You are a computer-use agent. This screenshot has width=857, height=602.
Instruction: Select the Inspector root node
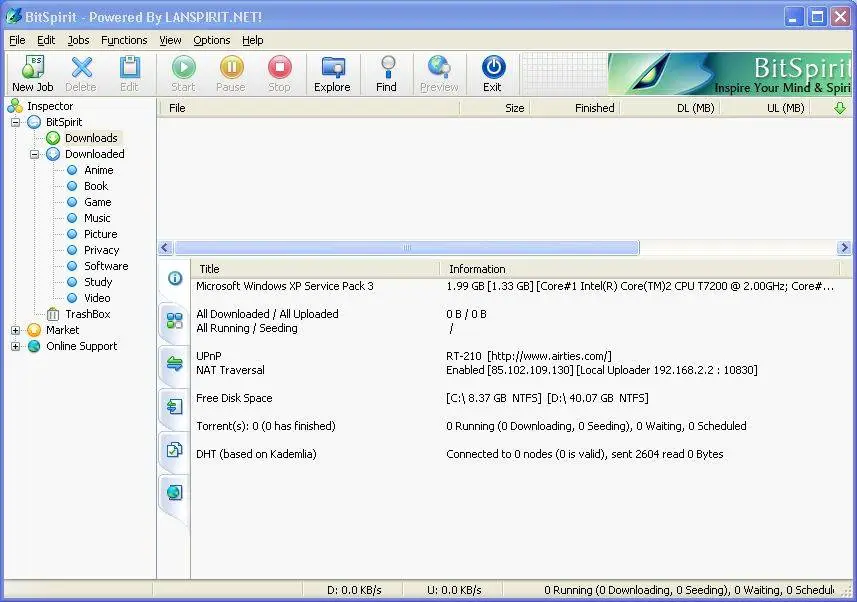tap(50, 106)
